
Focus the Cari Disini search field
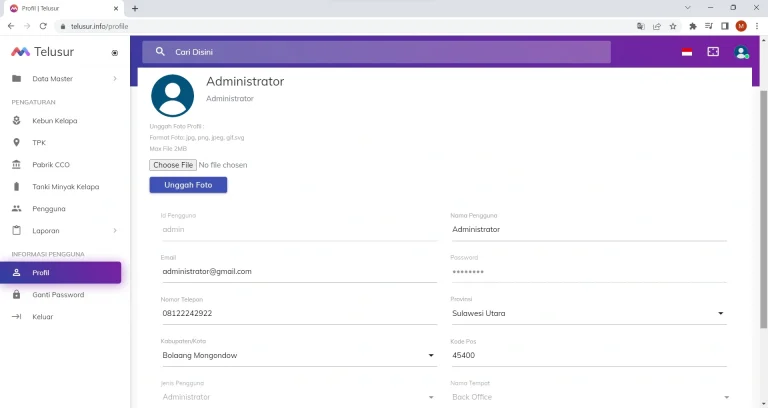tap(376, 52)
